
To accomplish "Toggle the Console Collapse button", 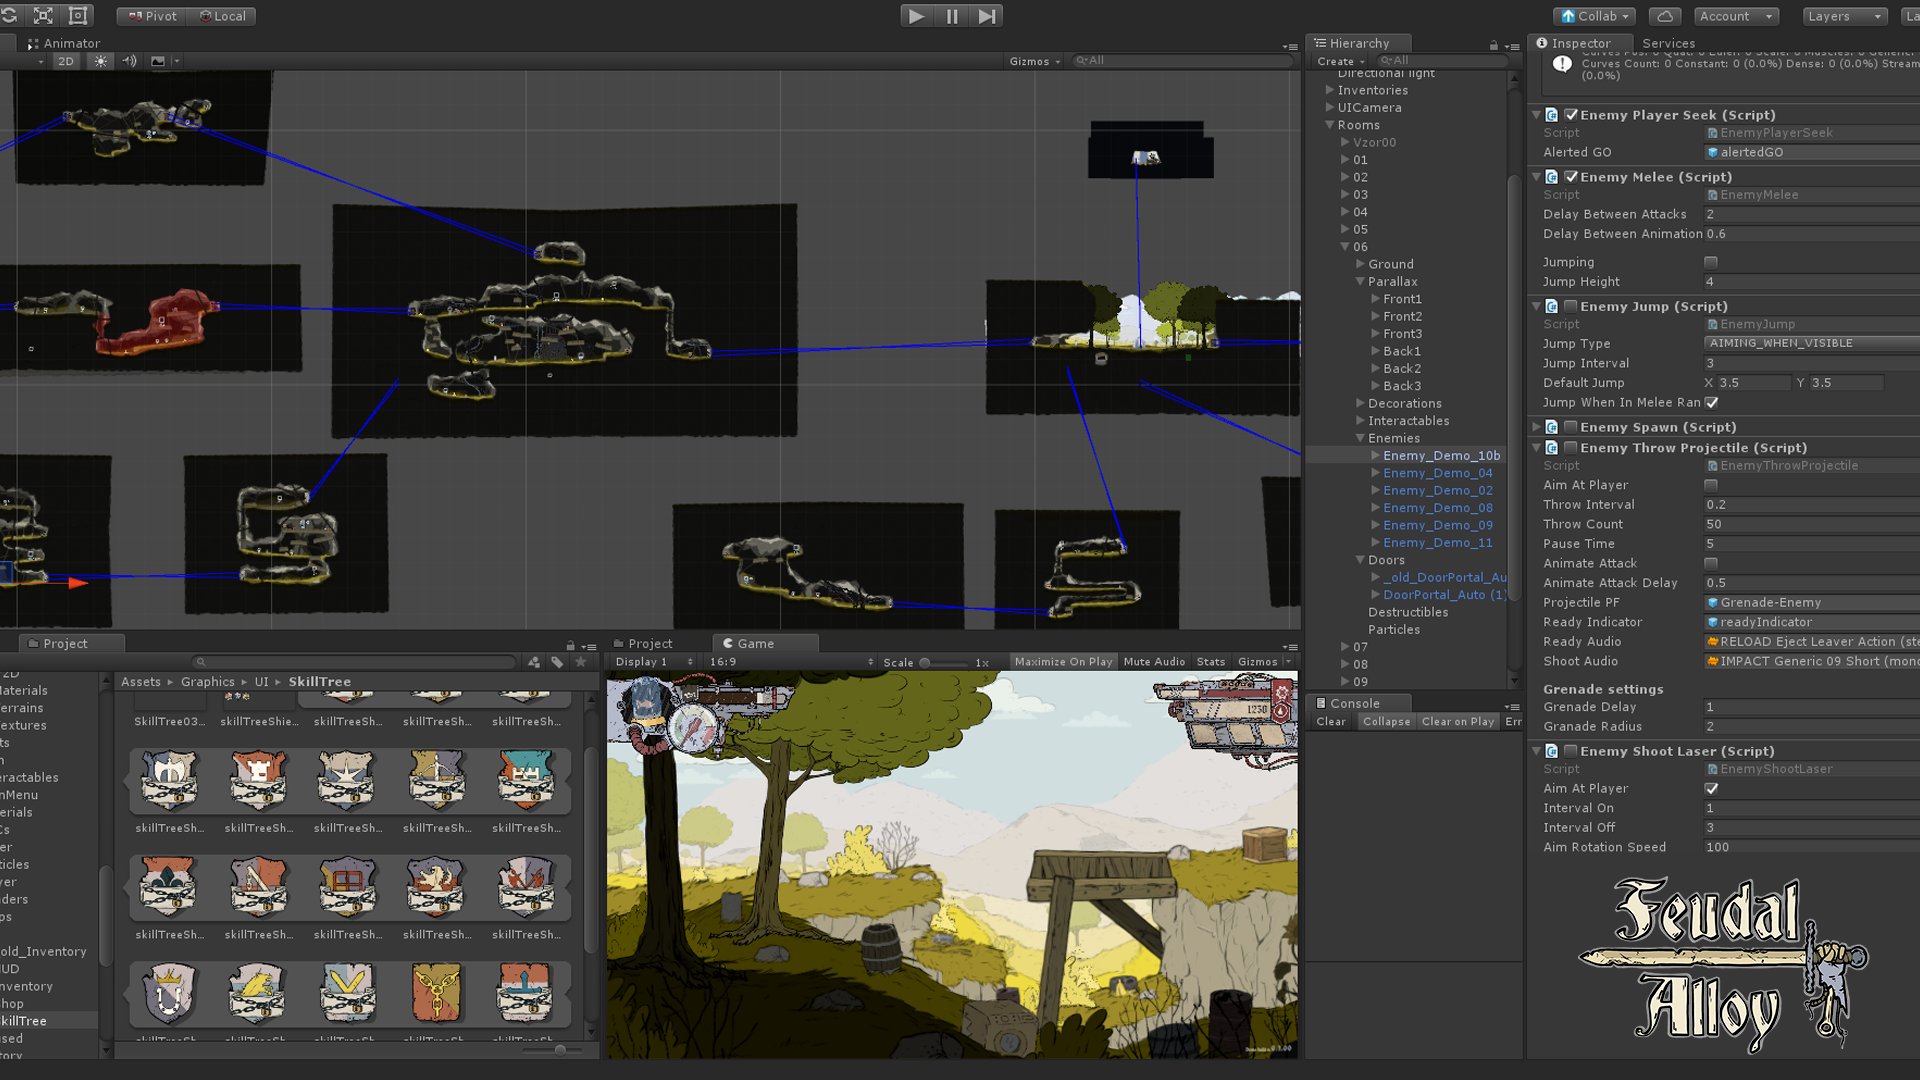I will tap(1386, 722).
